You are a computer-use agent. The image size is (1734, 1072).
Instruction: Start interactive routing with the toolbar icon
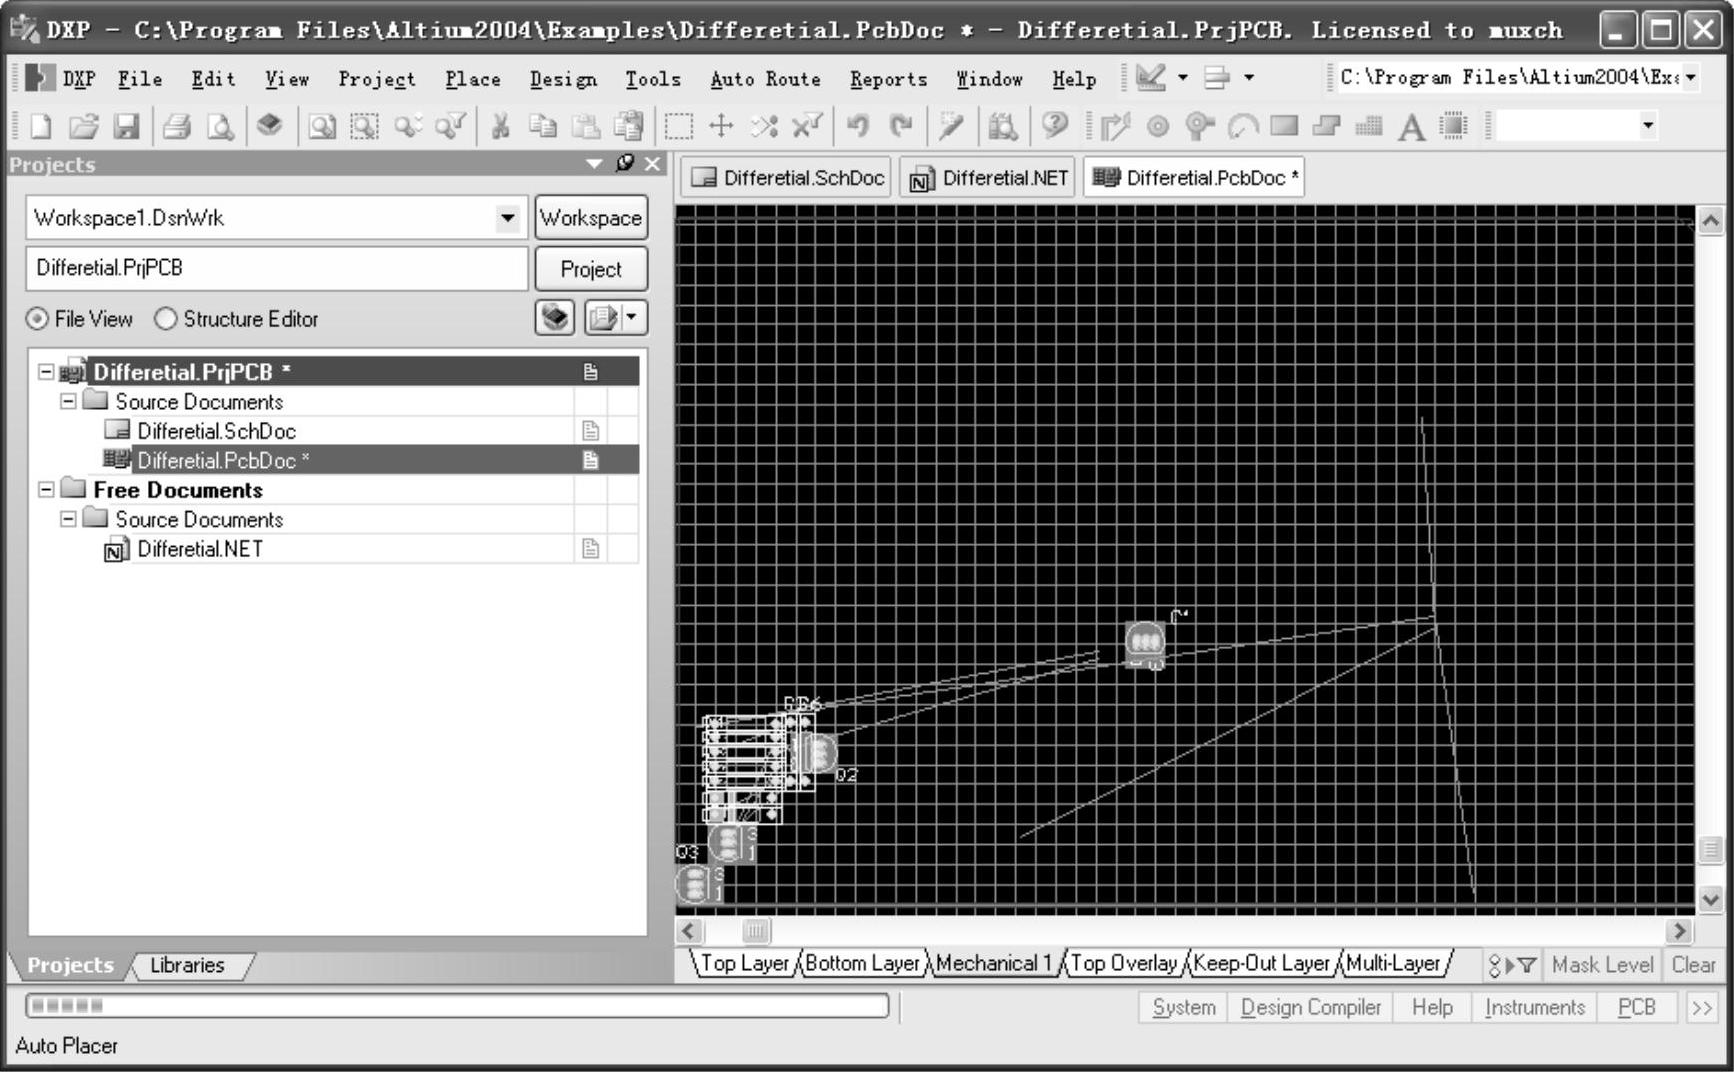(1114, 126)
